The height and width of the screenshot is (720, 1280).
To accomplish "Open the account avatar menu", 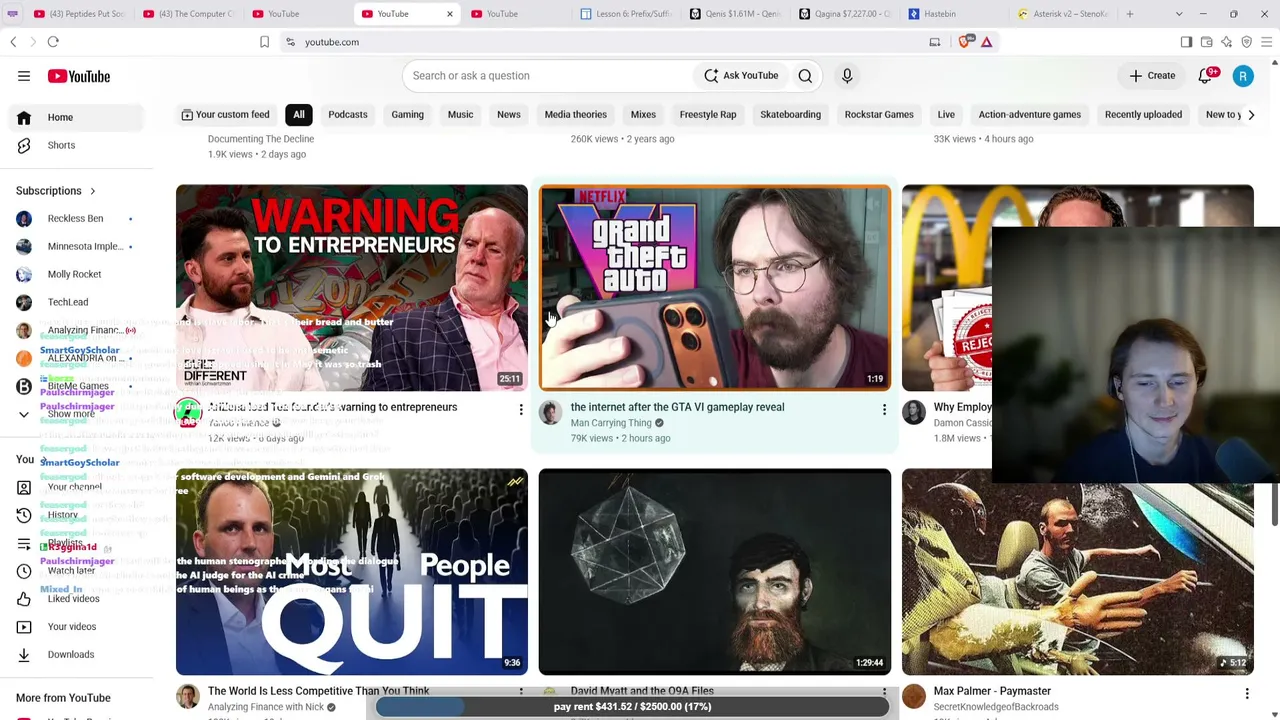I will tap(1243, 76).
